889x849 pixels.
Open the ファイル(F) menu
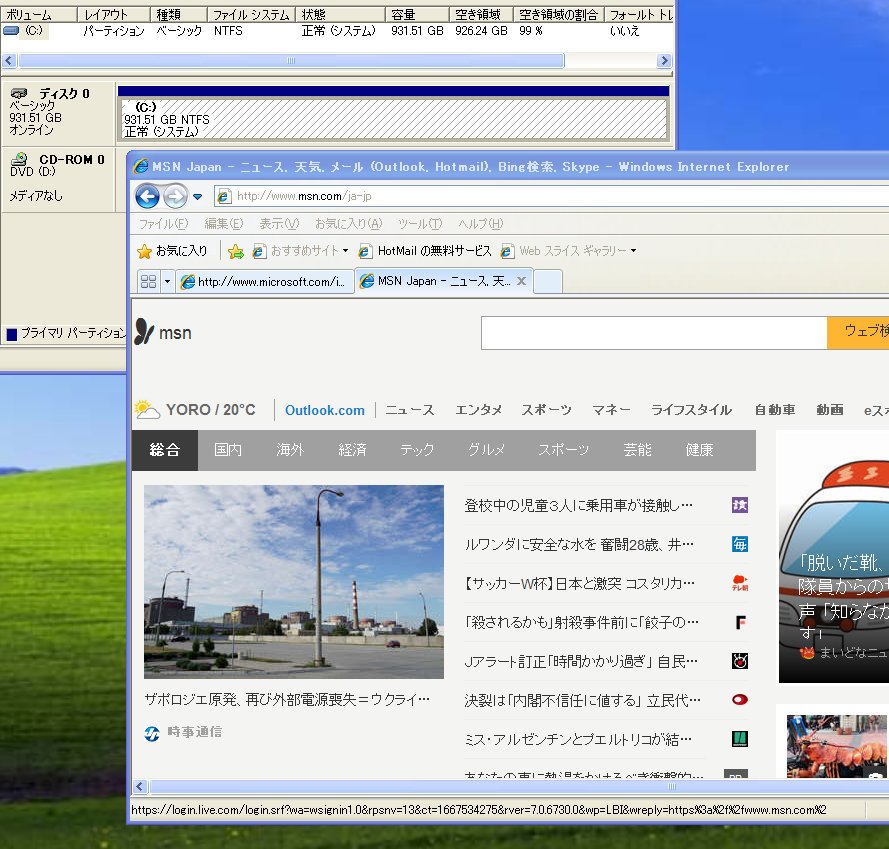[163, 224]
